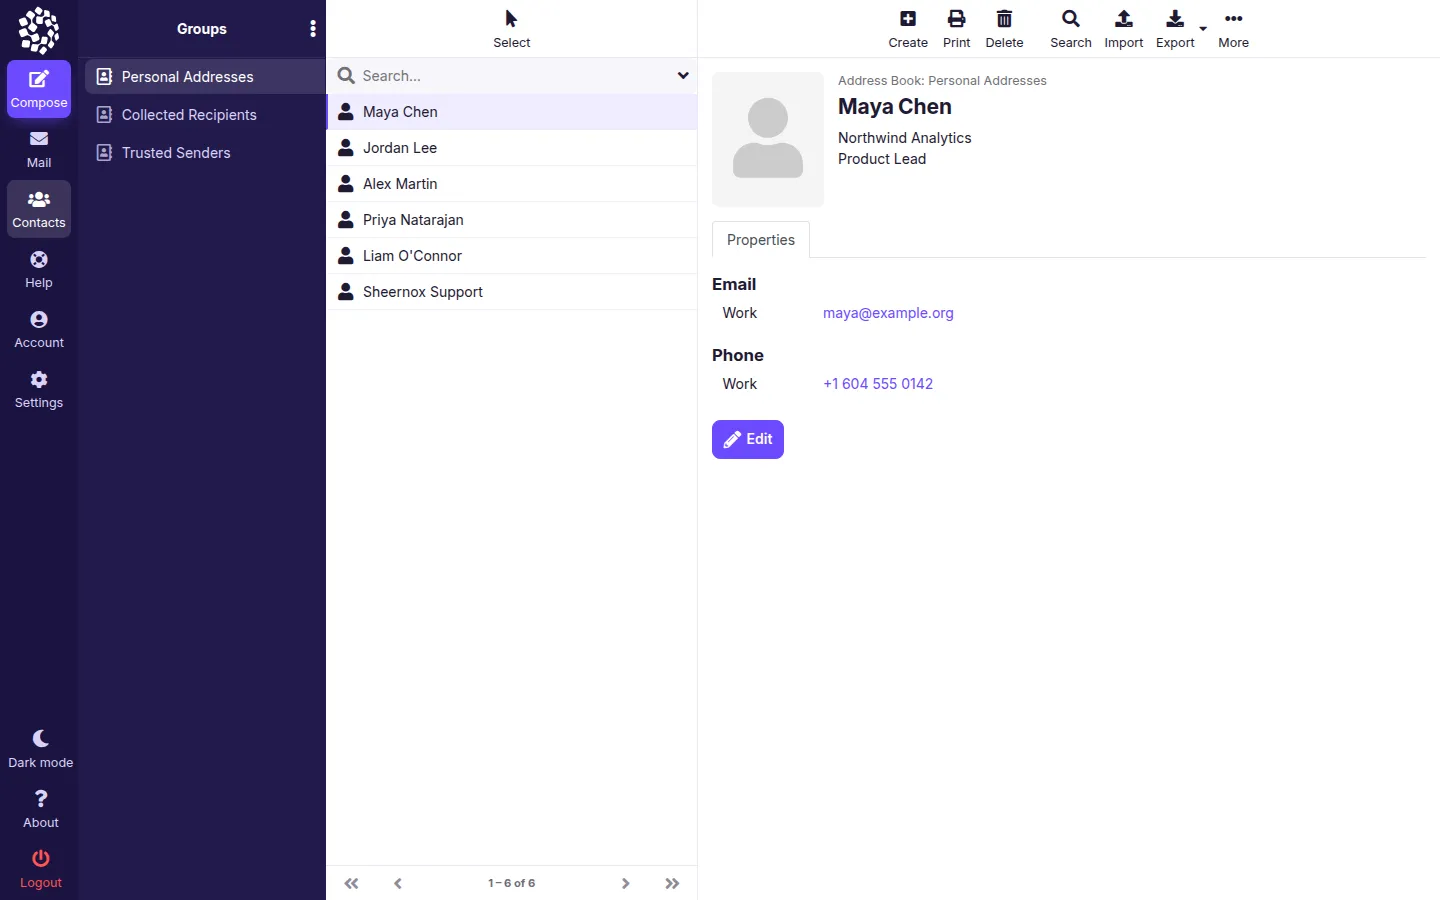
Task: Open the About dialog
Action: point(41,809)
